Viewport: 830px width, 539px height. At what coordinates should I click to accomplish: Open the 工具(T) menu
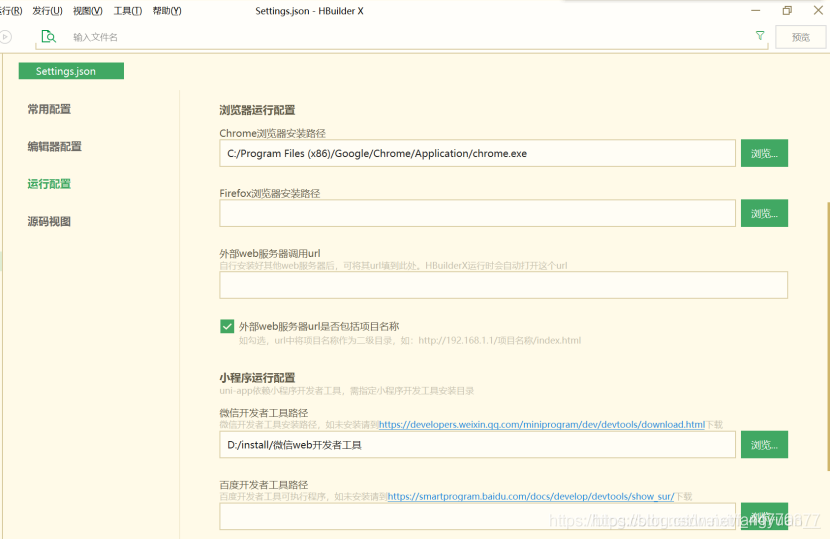coord(128,11)
